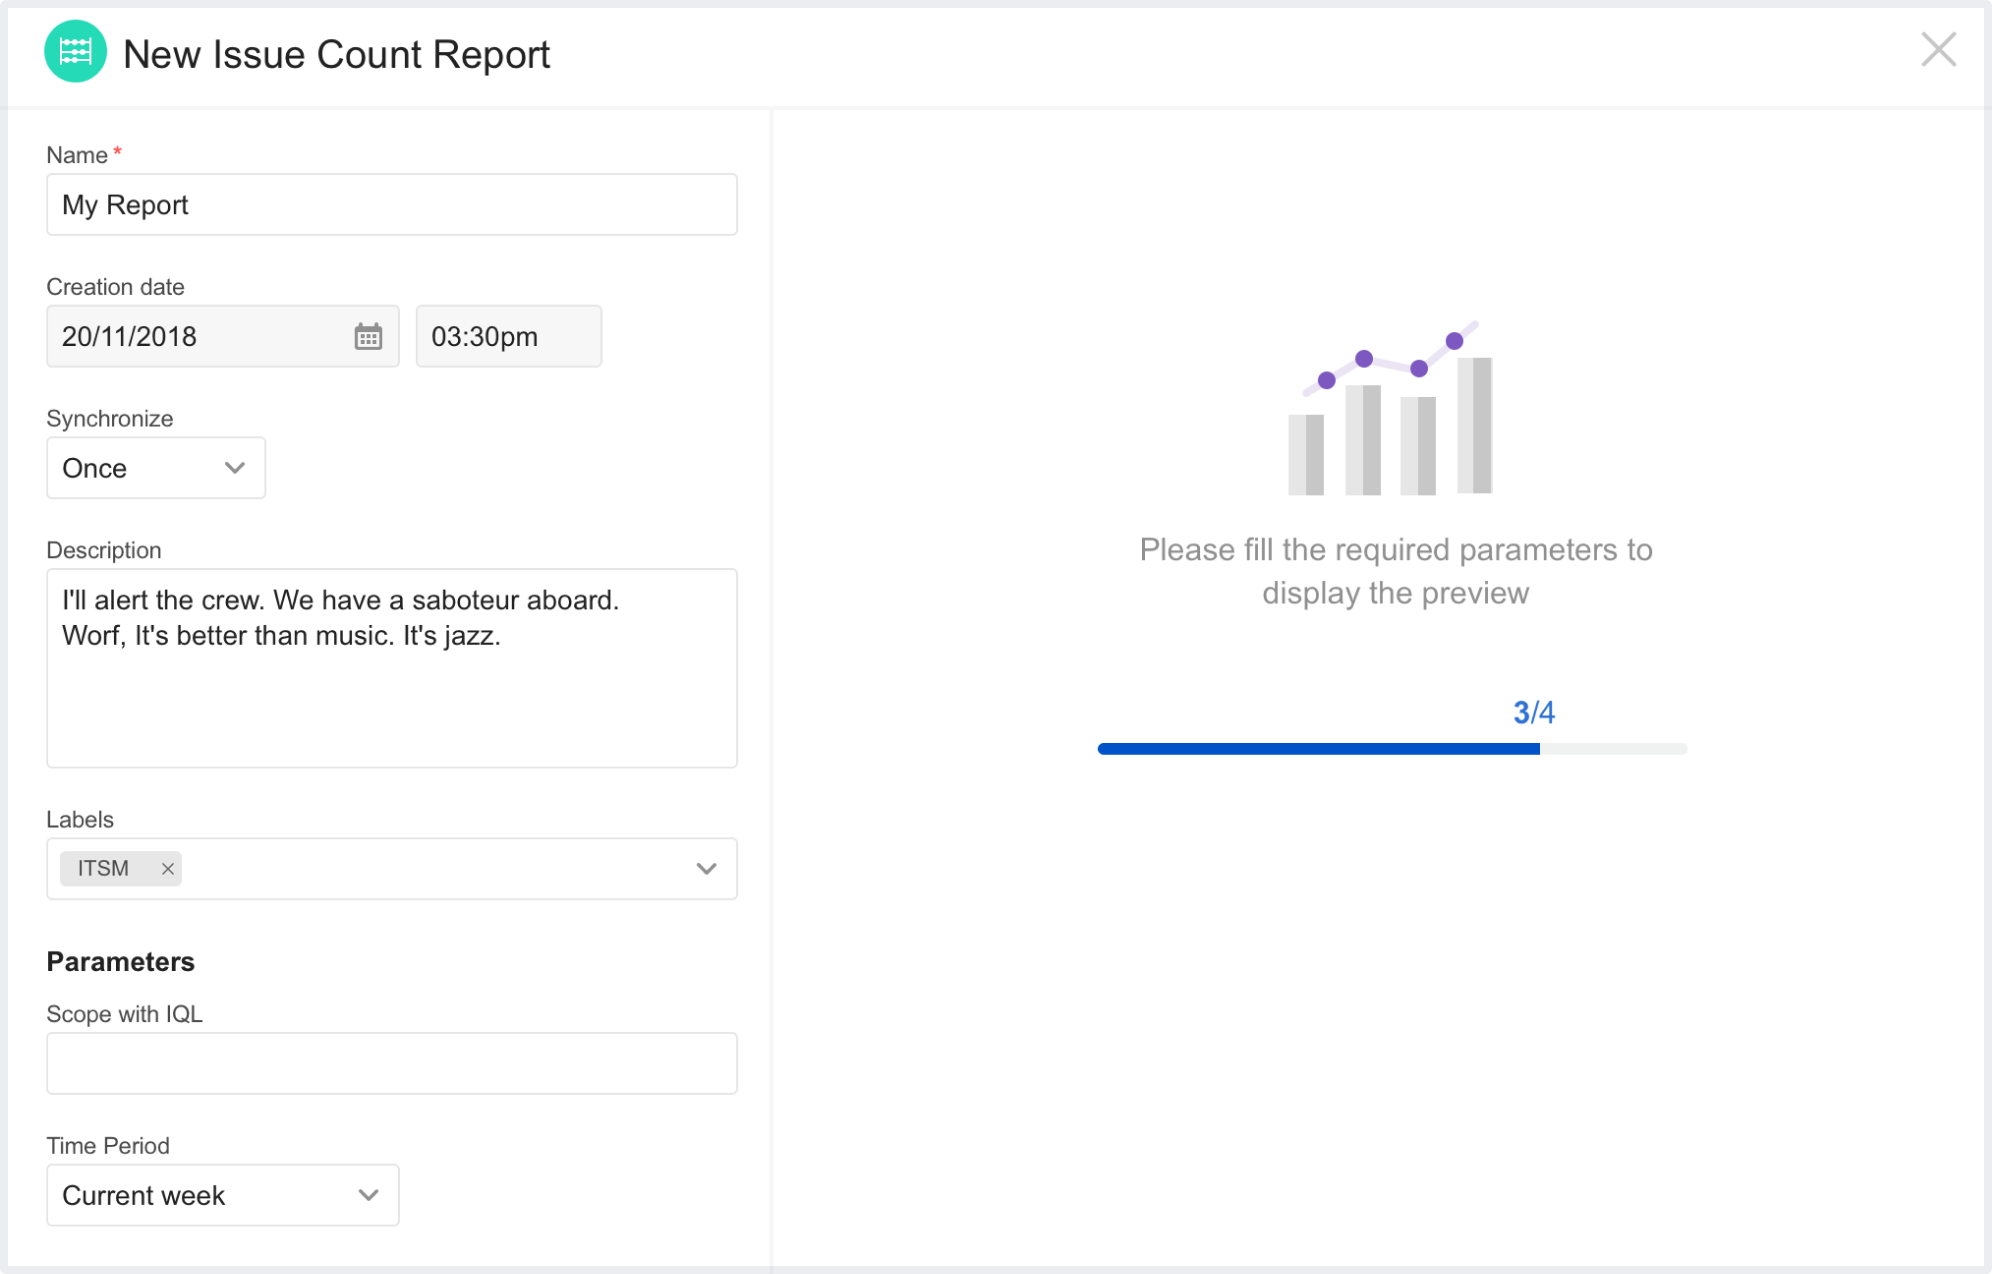Click the Synchronize dropdown chevron arrow

click(x=235, y=468)
